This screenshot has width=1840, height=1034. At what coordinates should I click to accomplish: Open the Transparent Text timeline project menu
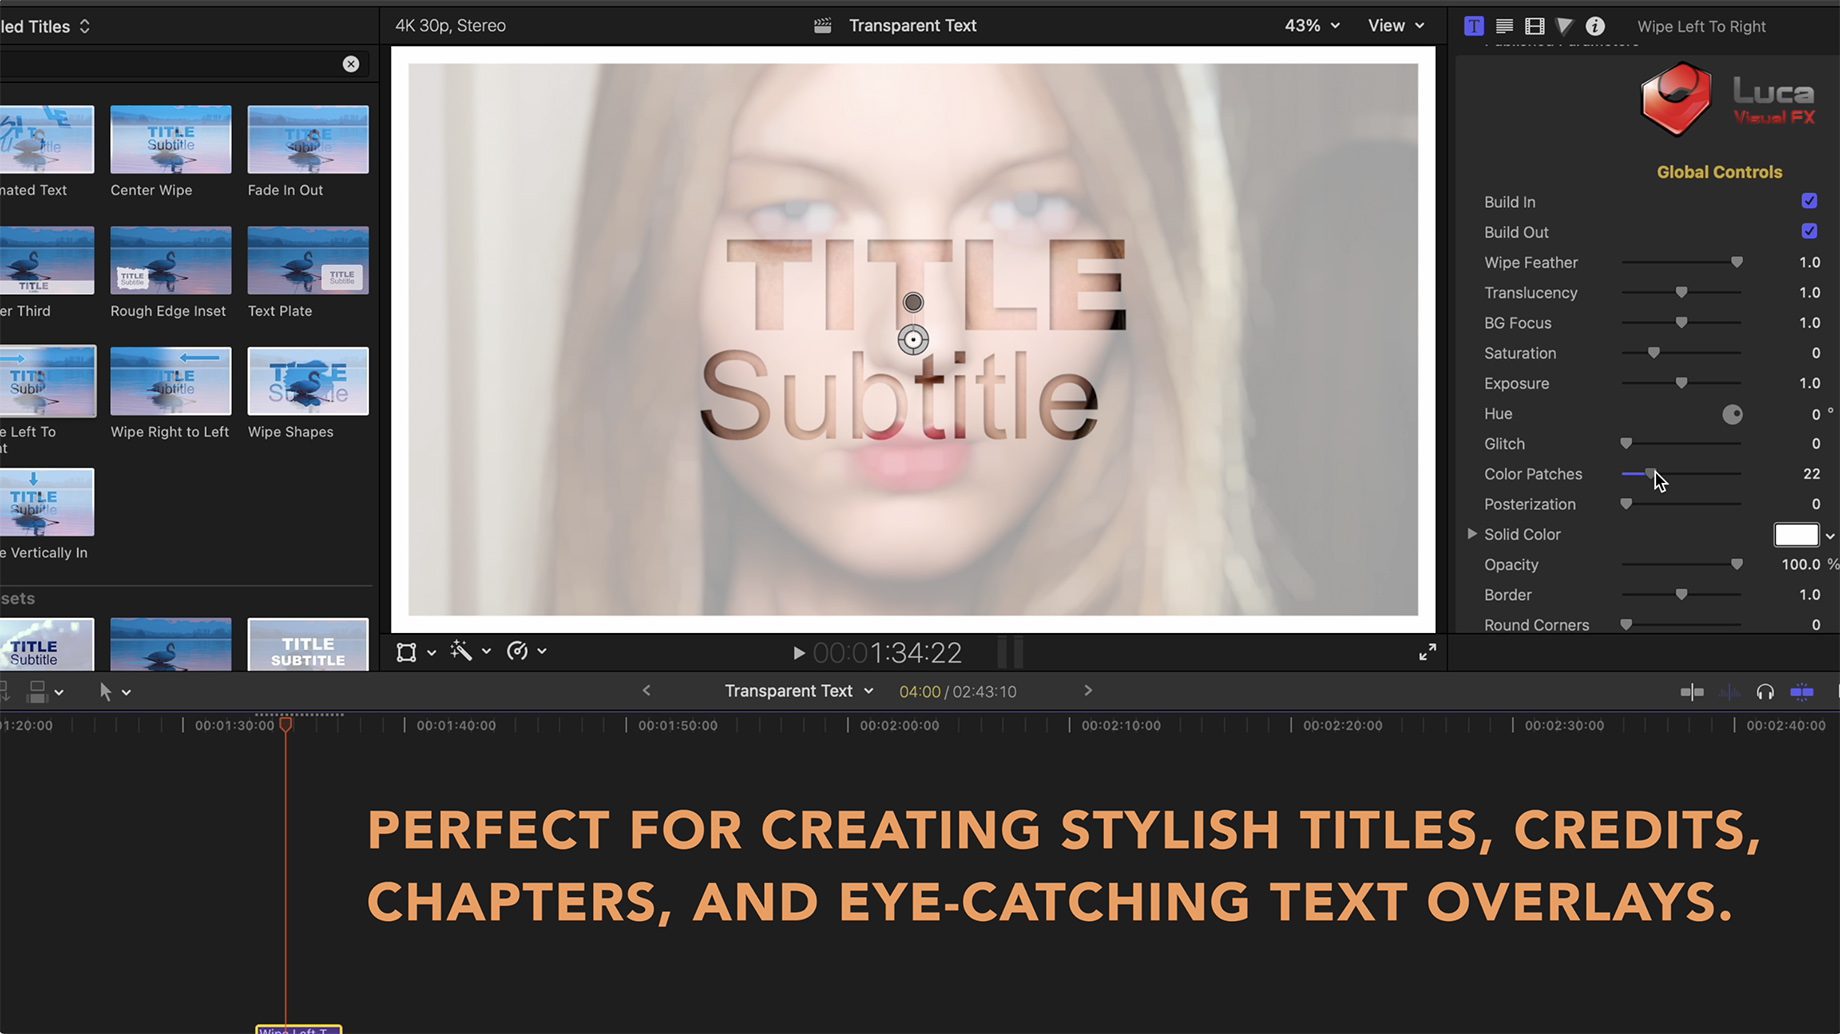click(799, 691)
